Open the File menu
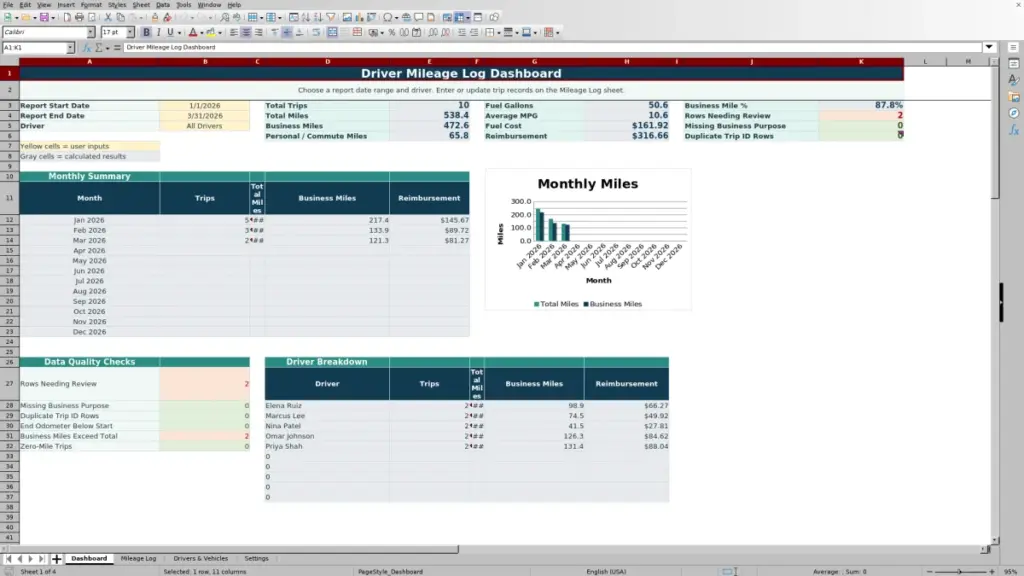 click(8, 5)
